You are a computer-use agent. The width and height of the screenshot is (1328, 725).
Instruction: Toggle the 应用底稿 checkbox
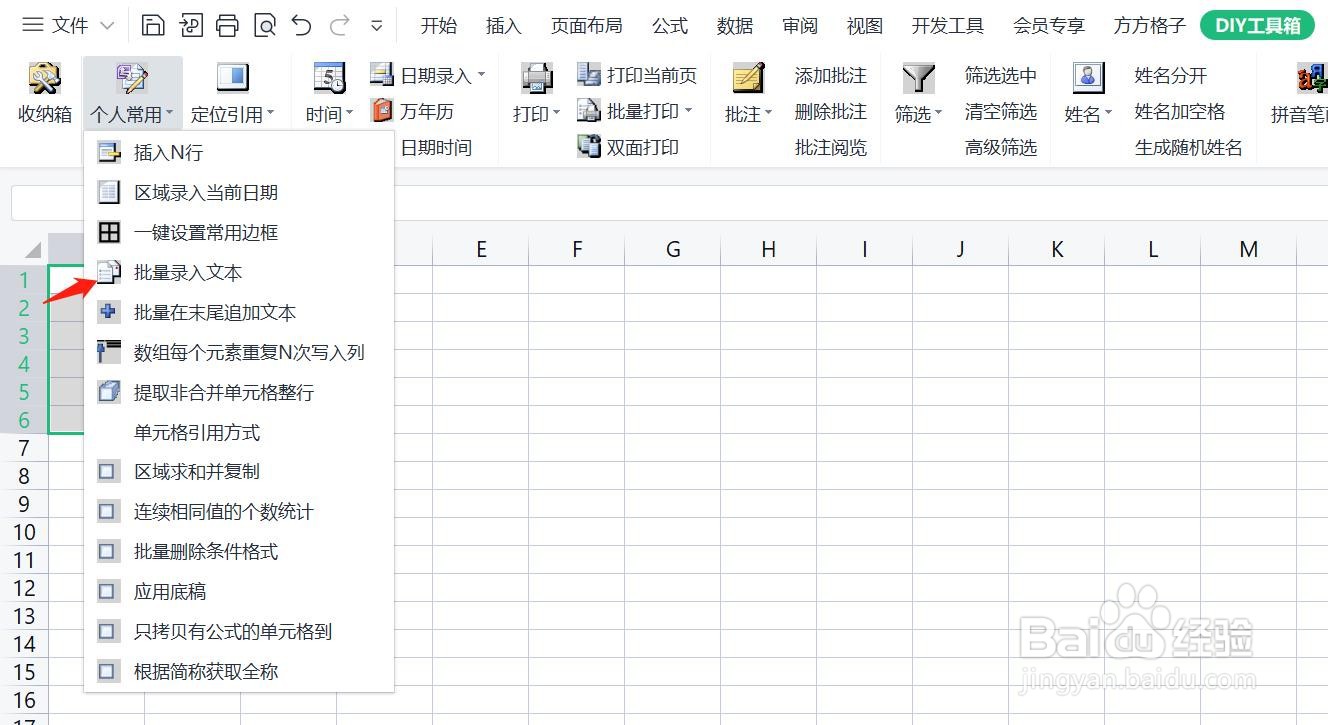pyautogui.click(x=170, y=591)
